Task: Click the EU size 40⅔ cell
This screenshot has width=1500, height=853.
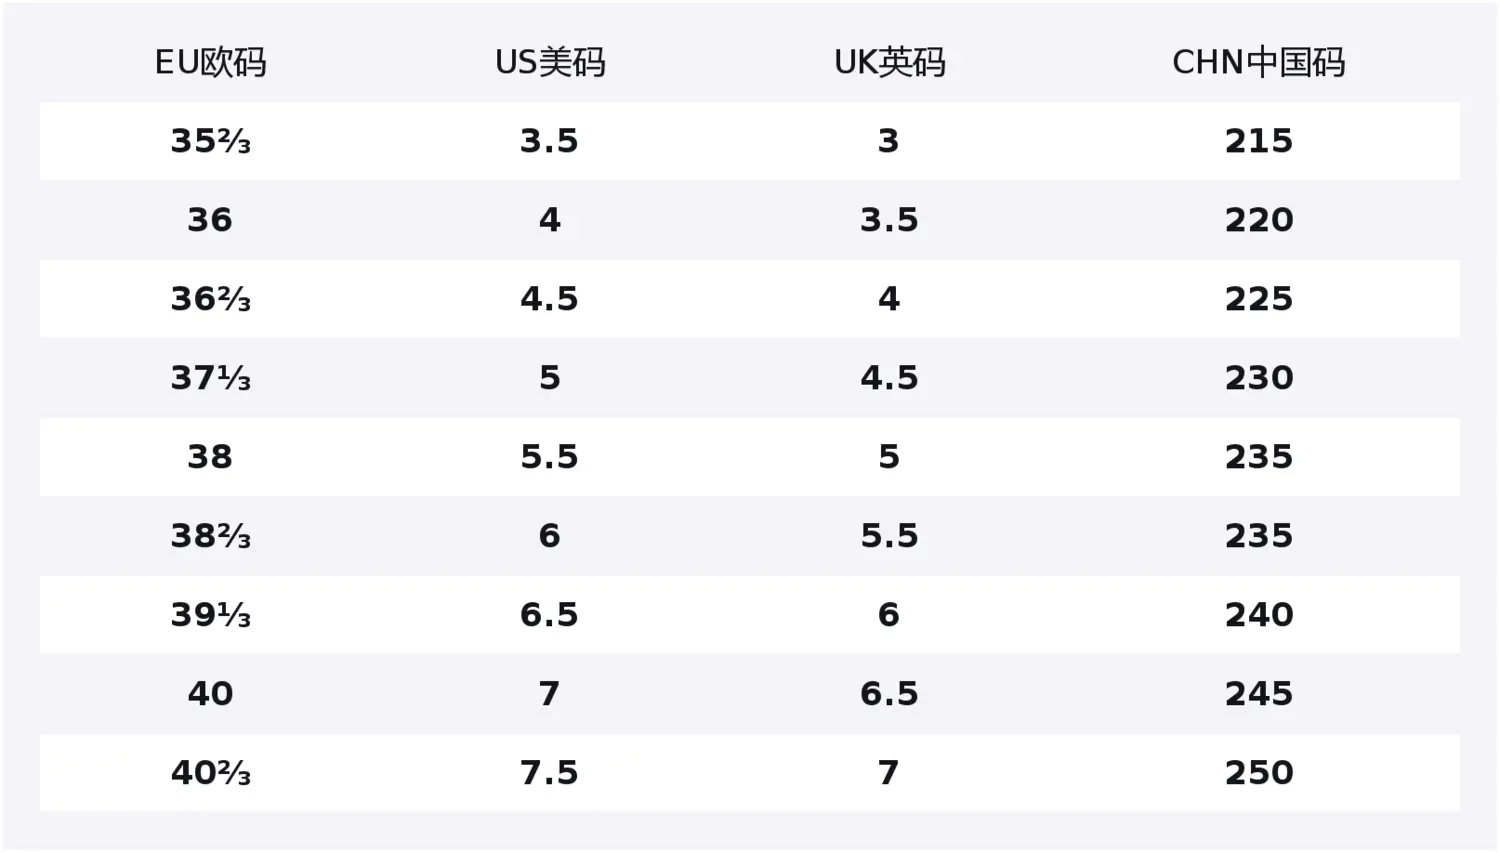Action: coord(210,773)
